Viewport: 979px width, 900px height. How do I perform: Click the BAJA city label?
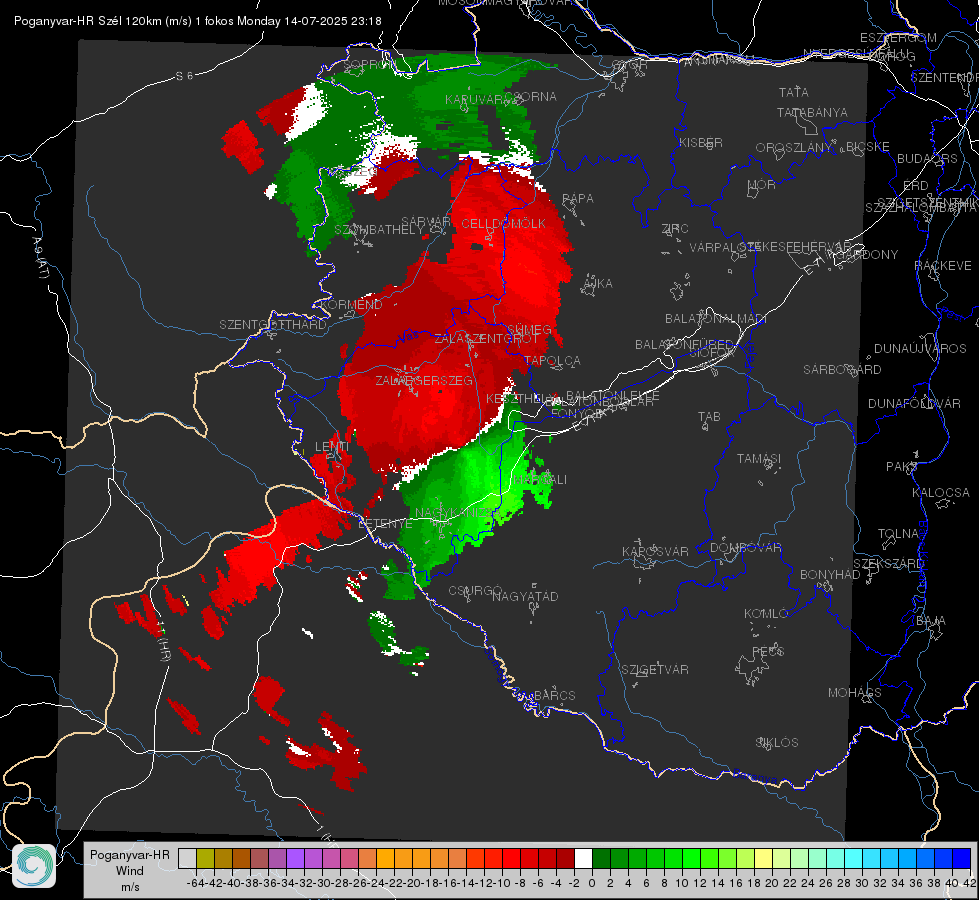931,621
